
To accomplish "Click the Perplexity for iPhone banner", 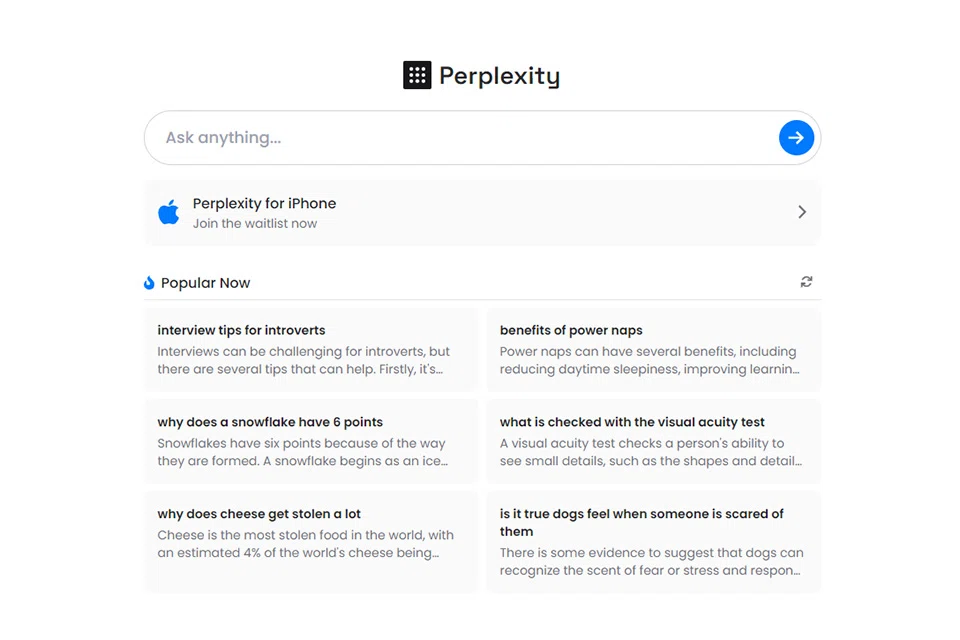I will [x=480, y=212].
